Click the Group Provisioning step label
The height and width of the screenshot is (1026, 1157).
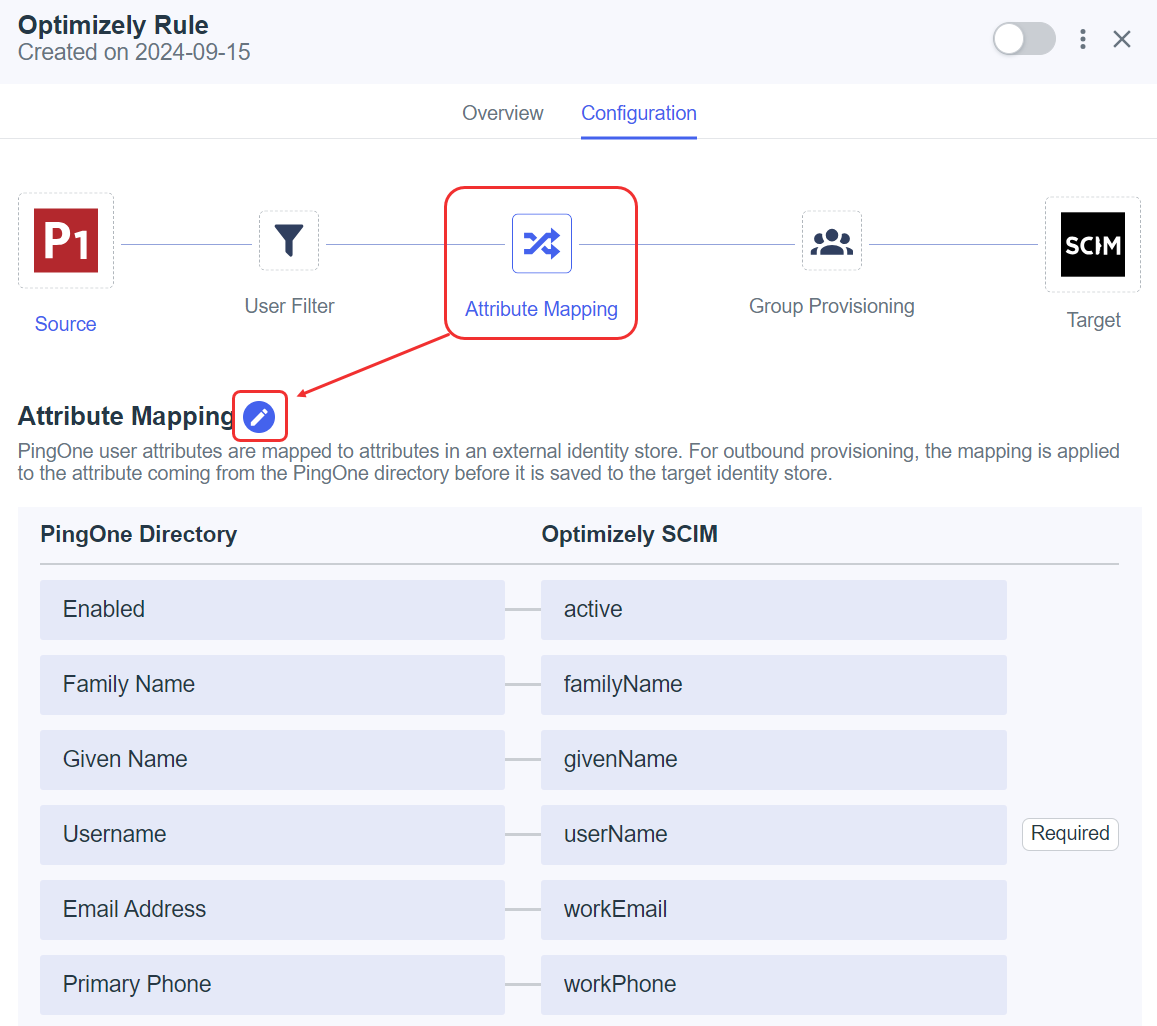(832, 306)
